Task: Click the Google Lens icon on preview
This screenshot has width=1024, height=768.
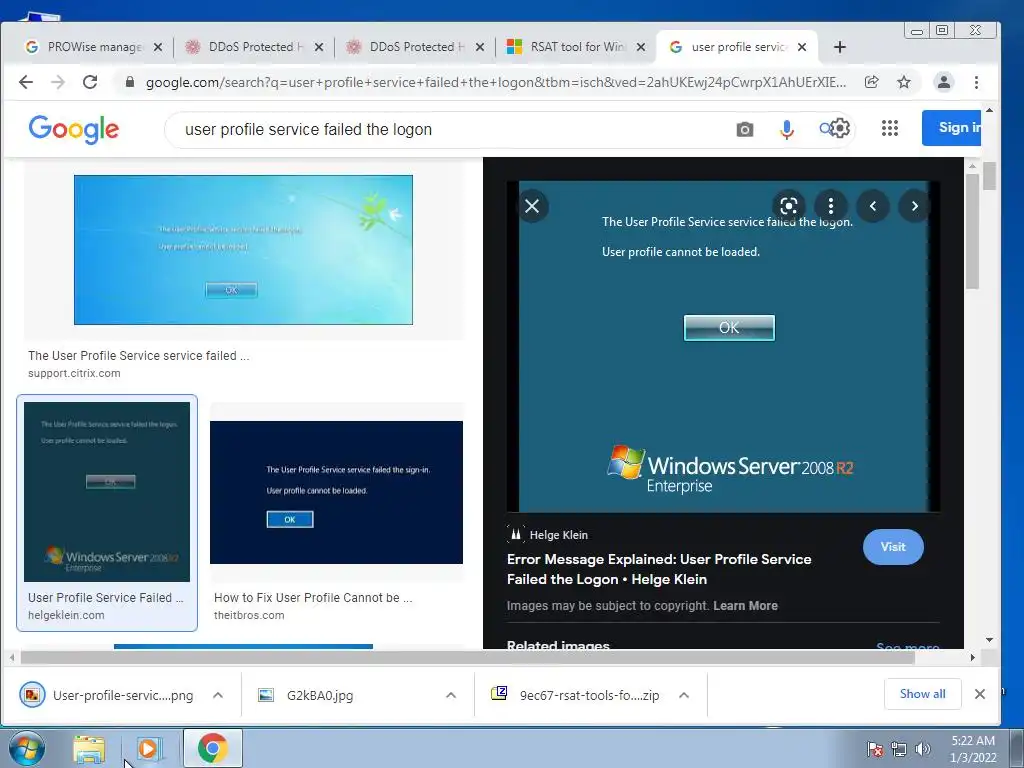Action: pyautogui.click(x=789, y=206)
